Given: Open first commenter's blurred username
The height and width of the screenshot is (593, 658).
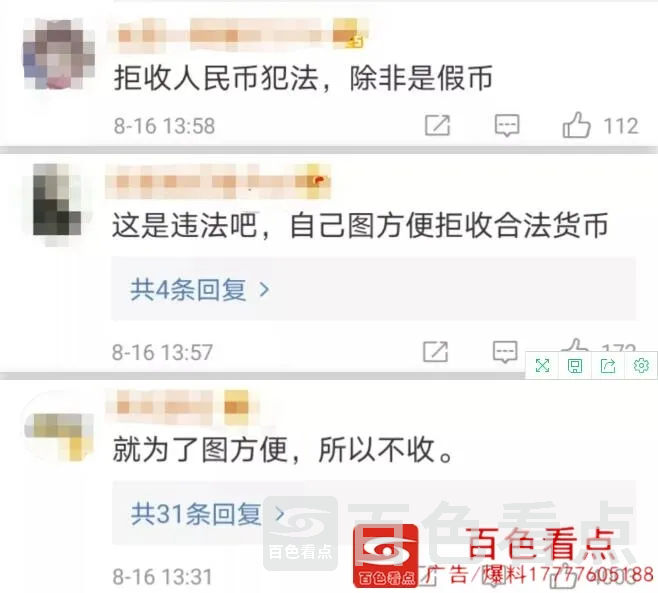Looking at the screenshot, I should tap(237, 34).
